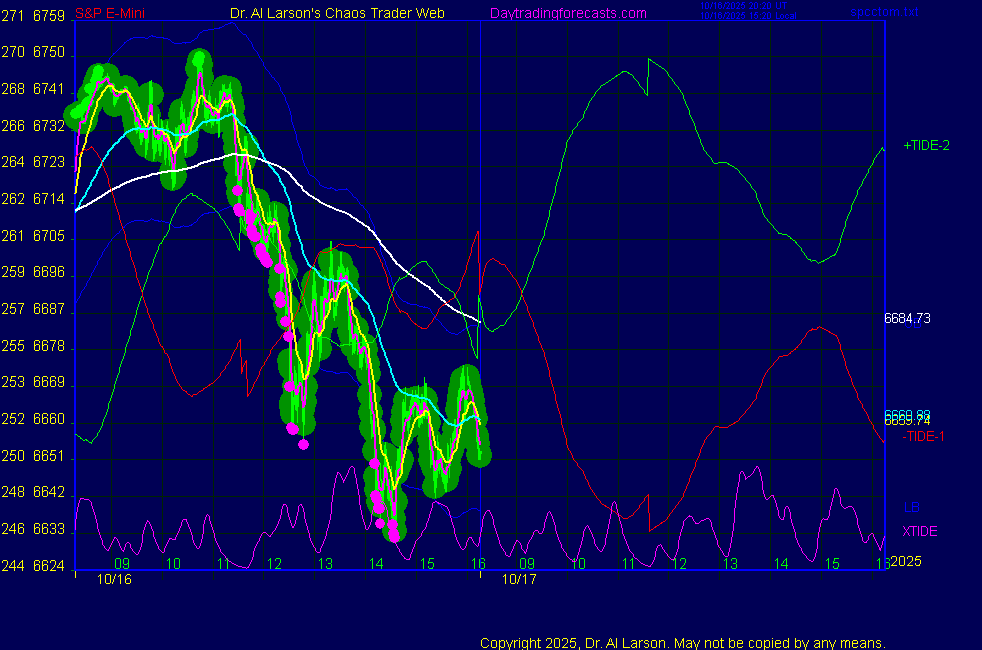Click the 6684.73 white price value label
This screenshot has width=982, height=650.
[x=907, y=318]
